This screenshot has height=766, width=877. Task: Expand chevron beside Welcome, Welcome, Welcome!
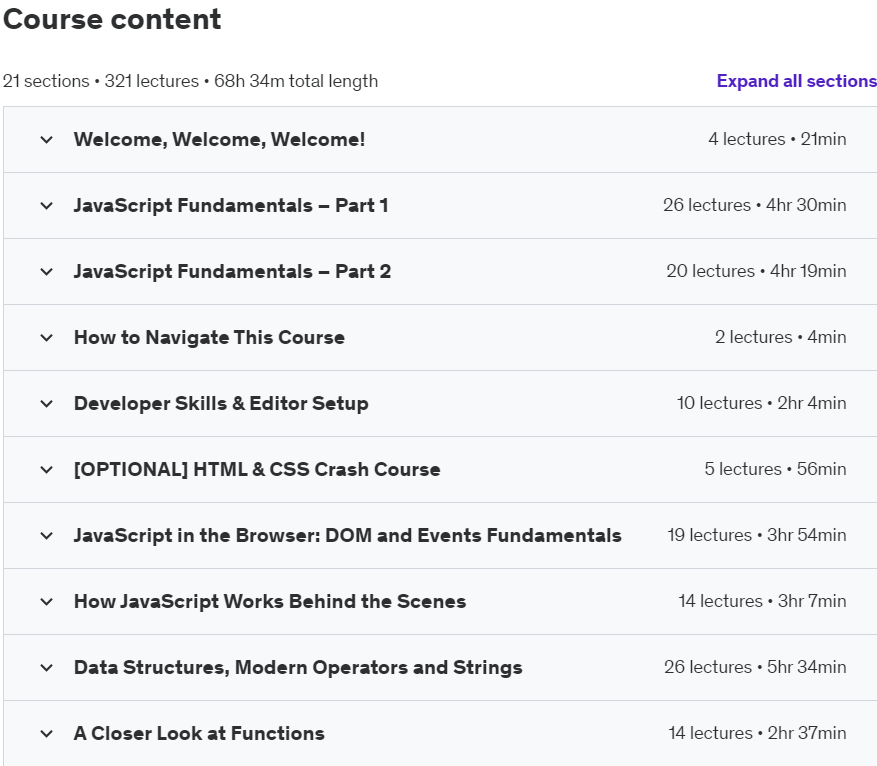point(46,140)
